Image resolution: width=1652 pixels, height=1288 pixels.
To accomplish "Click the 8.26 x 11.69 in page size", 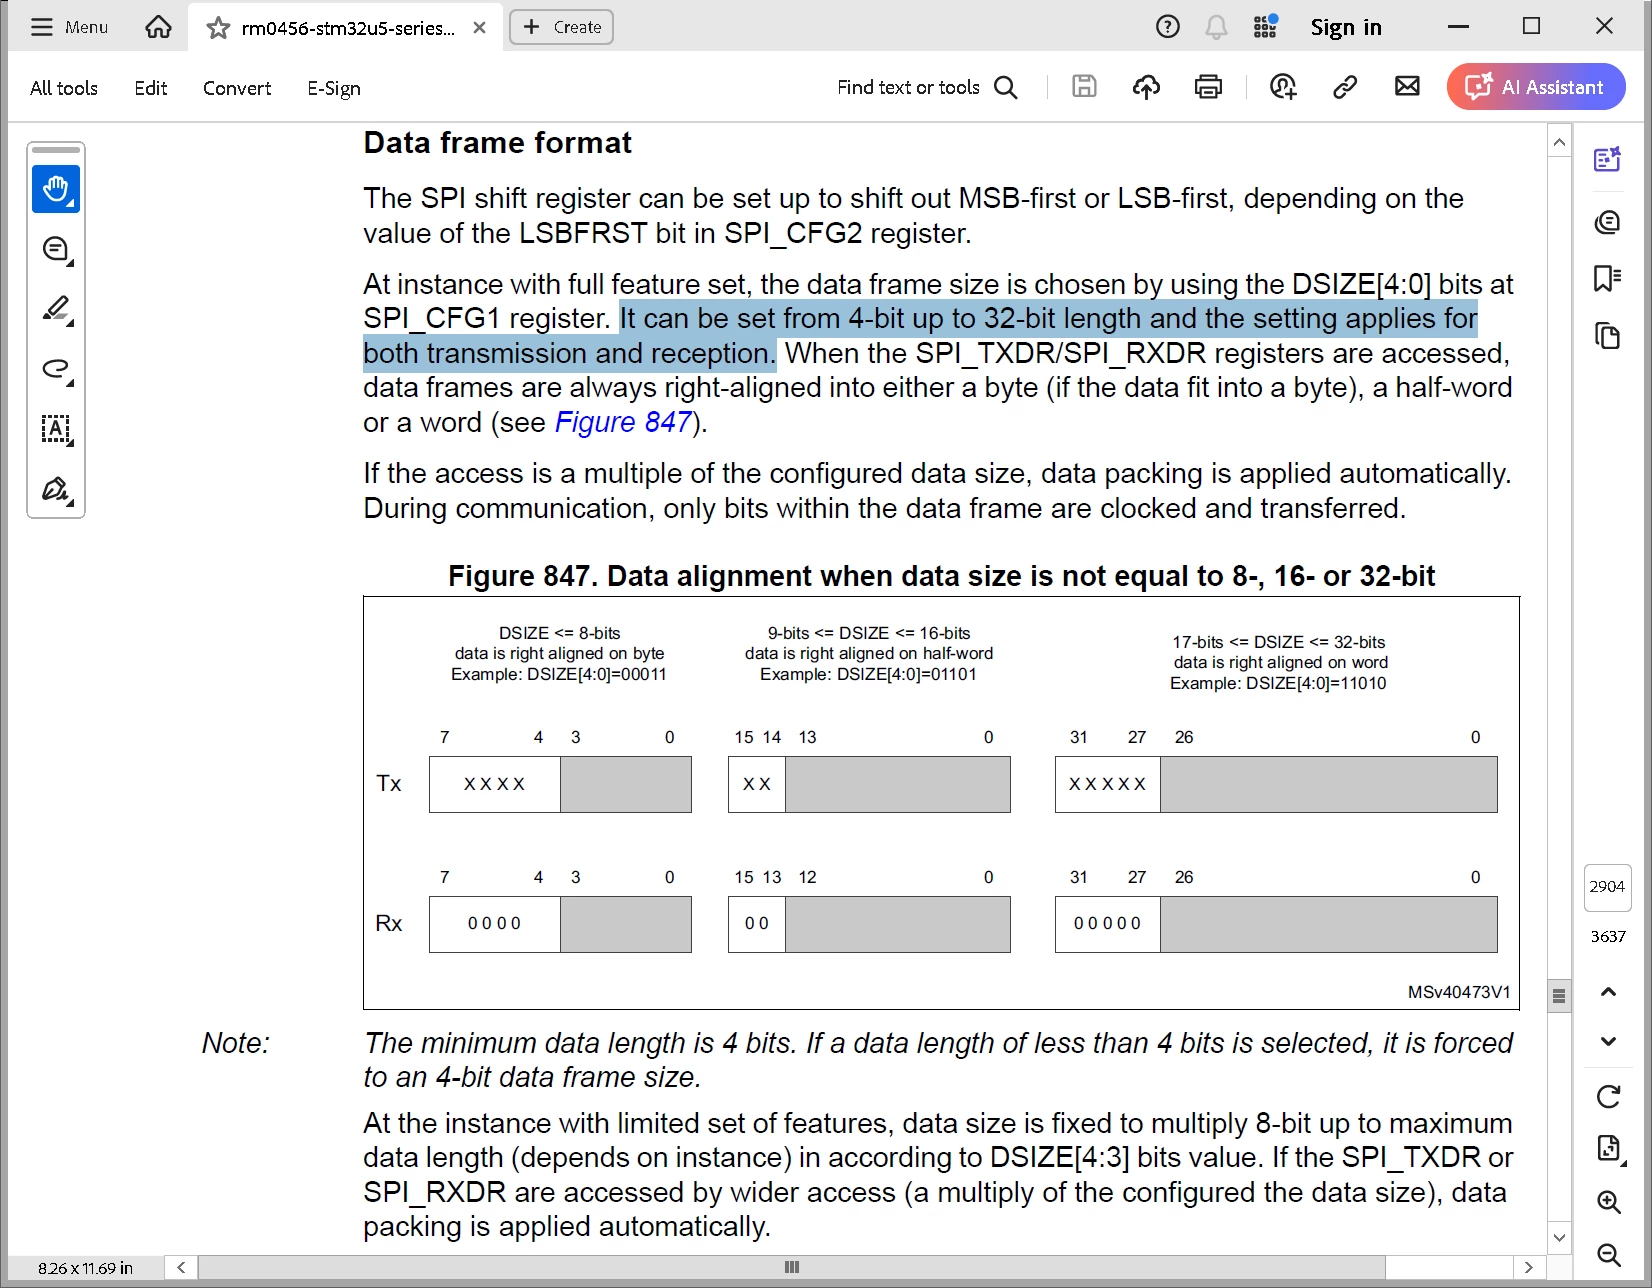I will (x=85, y=1268).
